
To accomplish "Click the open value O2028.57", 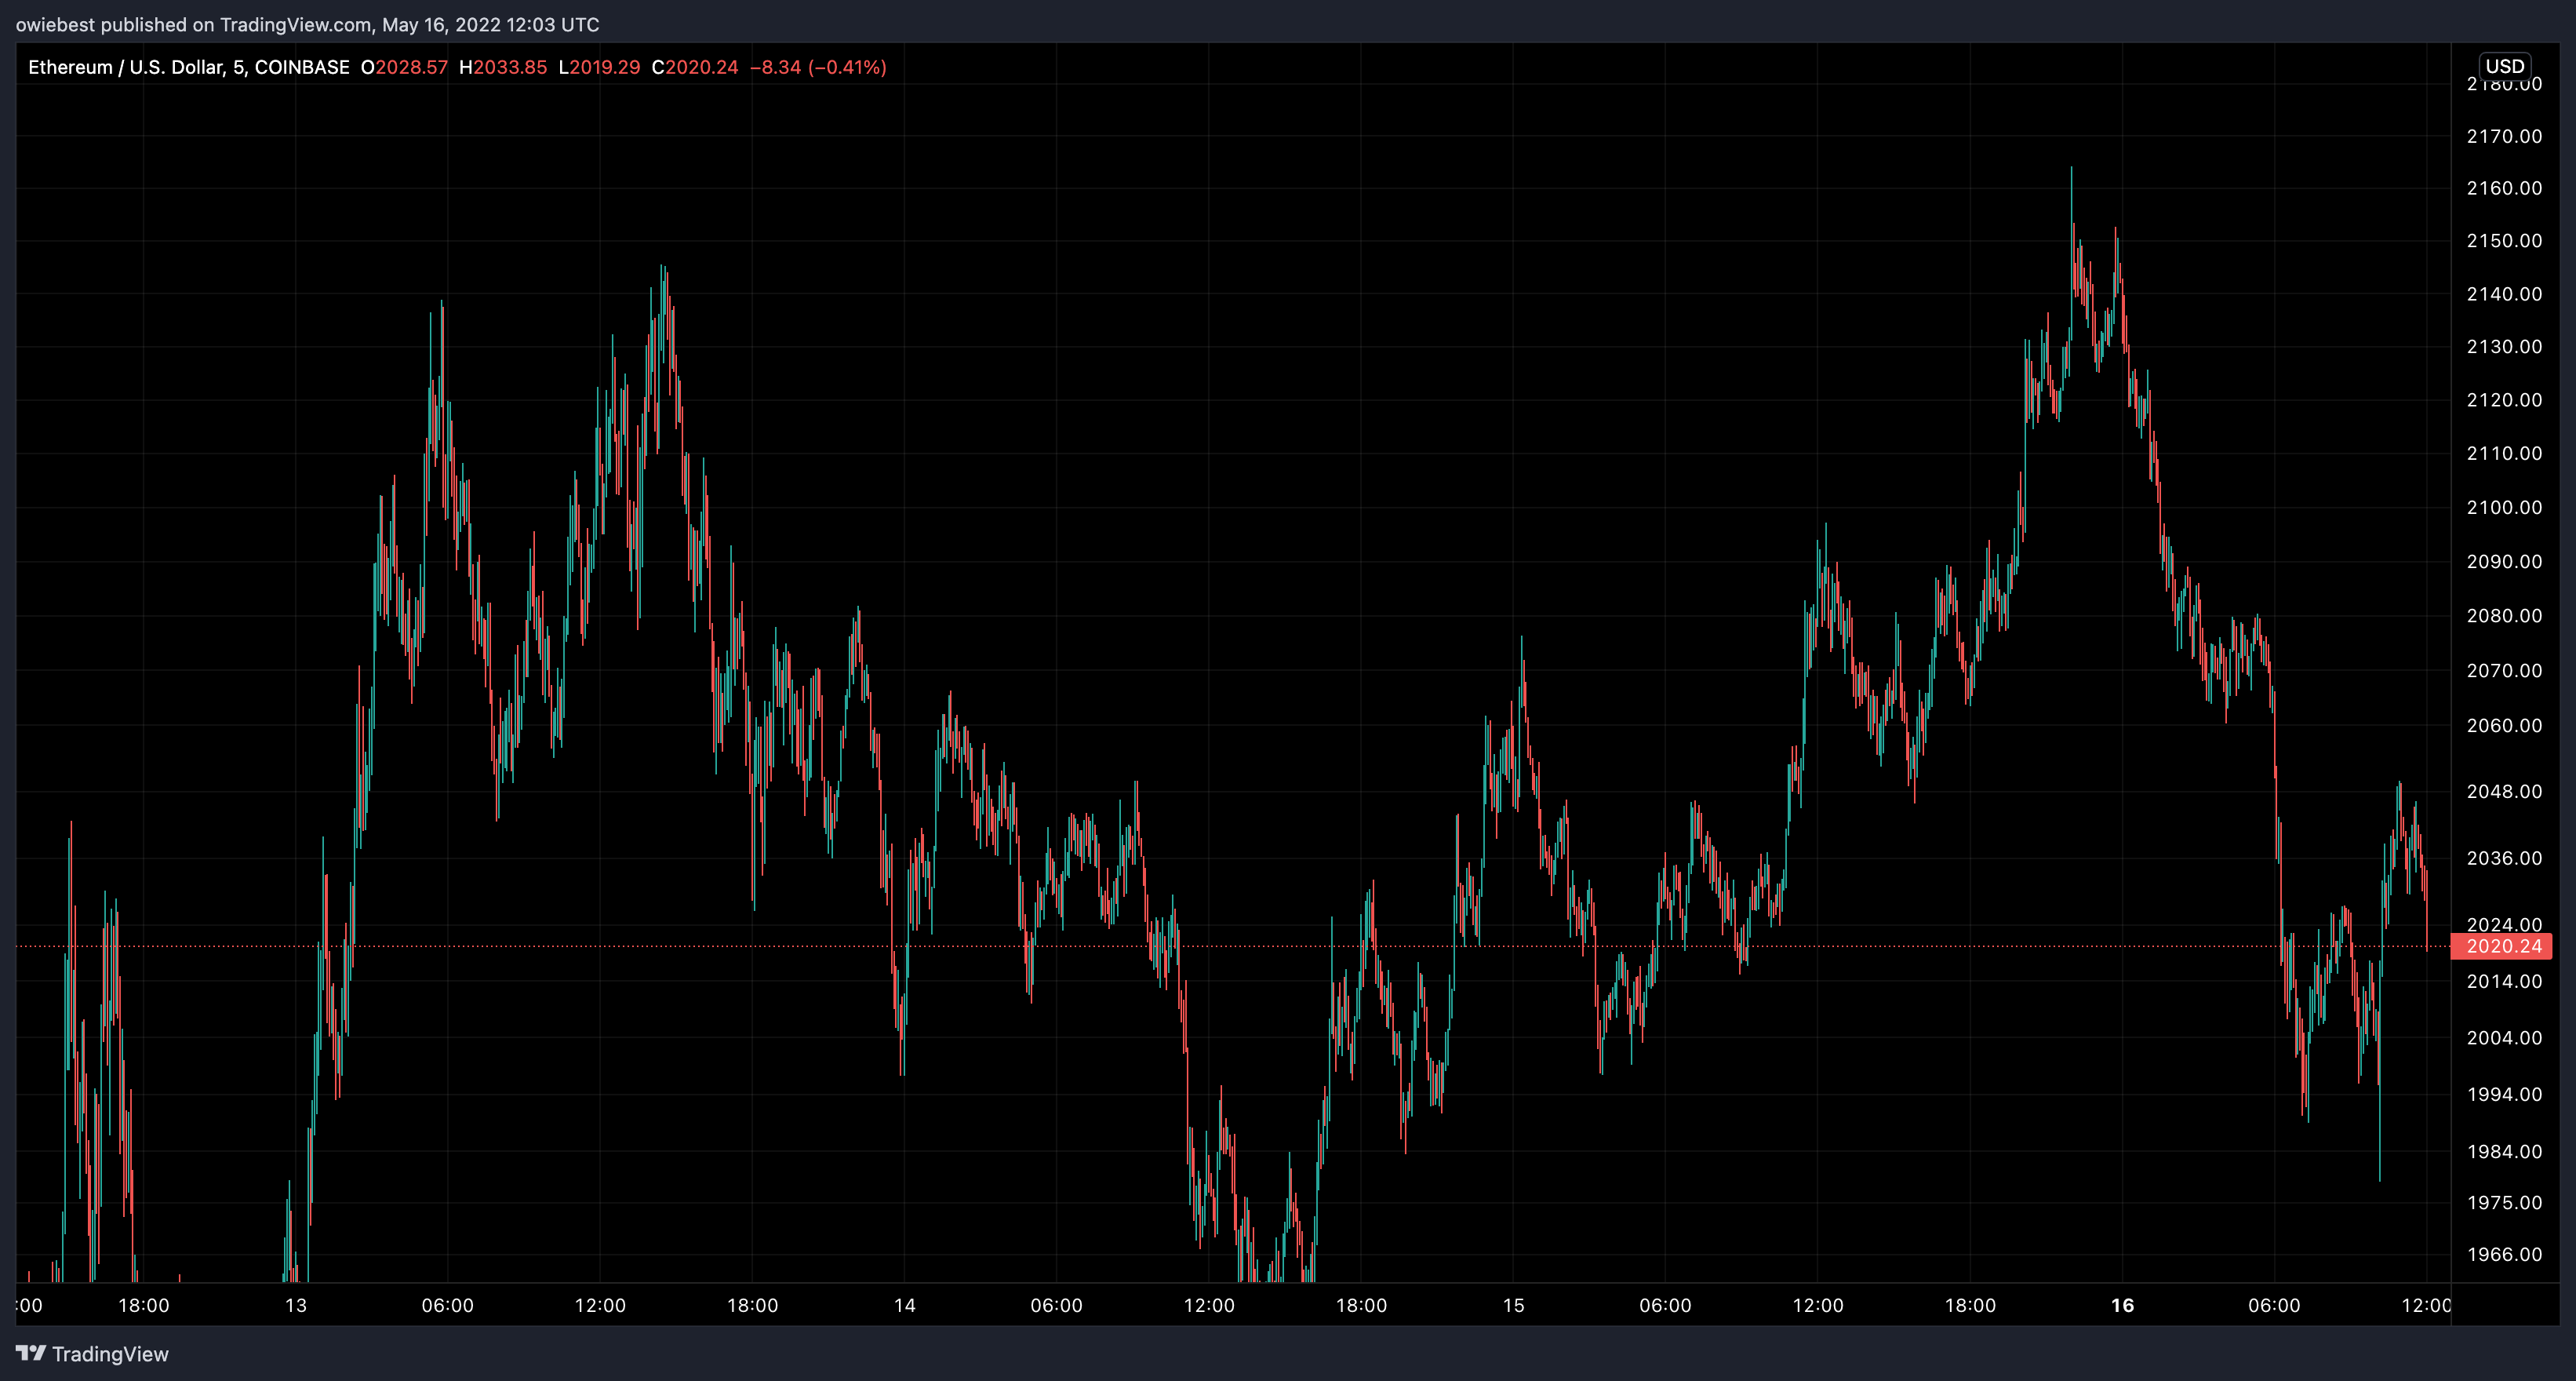I will 405,67.
